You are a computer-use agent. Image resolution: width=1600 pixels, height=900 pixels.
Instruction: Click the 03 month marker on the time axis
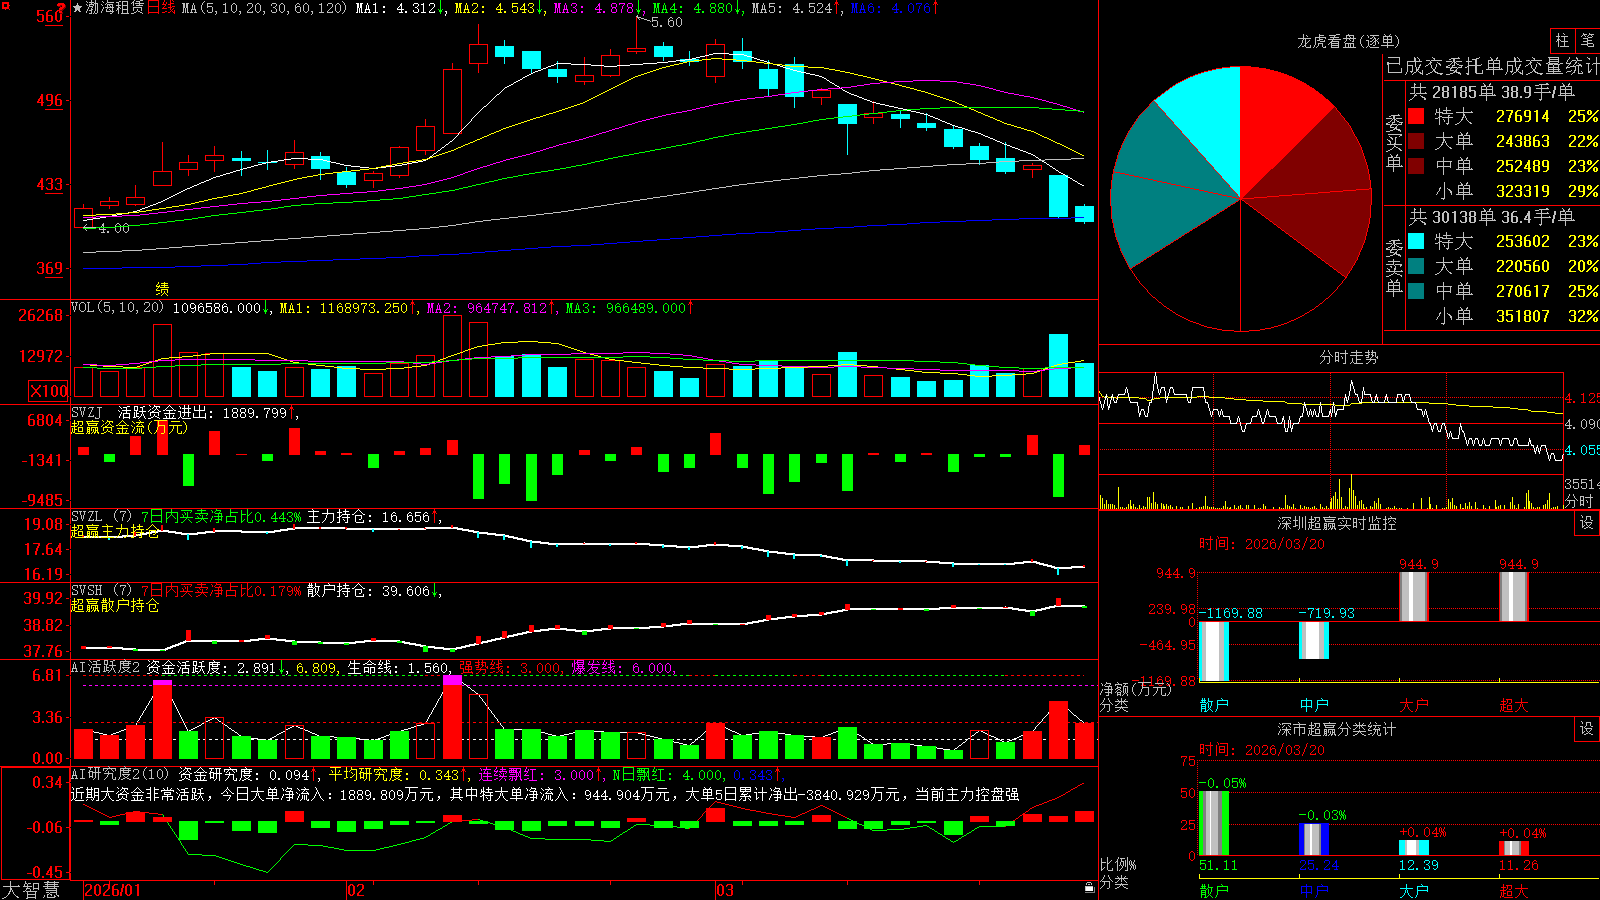pos(725,890)
